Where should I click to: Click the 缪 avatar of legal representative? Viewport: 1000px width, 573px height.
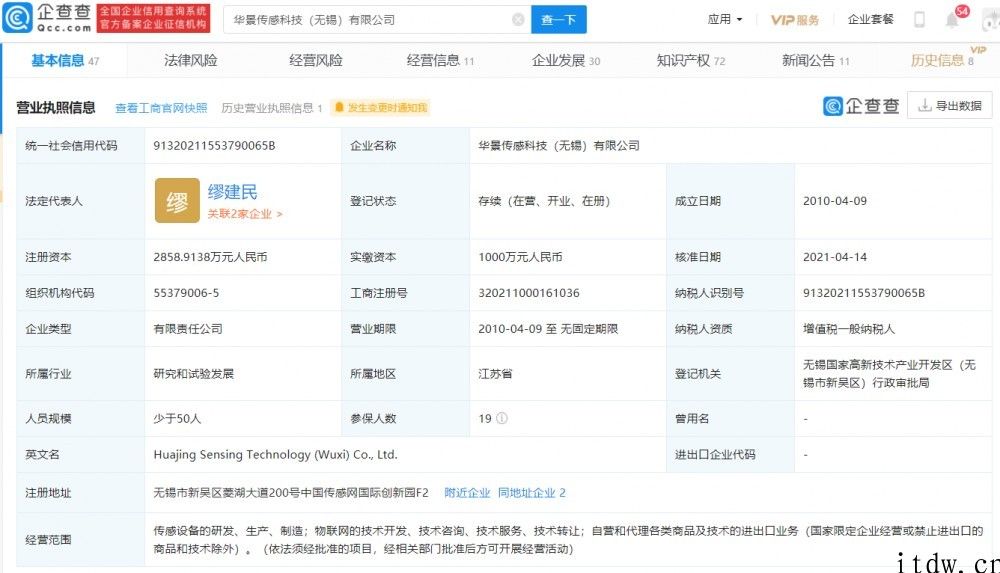(x=177, y=201)
